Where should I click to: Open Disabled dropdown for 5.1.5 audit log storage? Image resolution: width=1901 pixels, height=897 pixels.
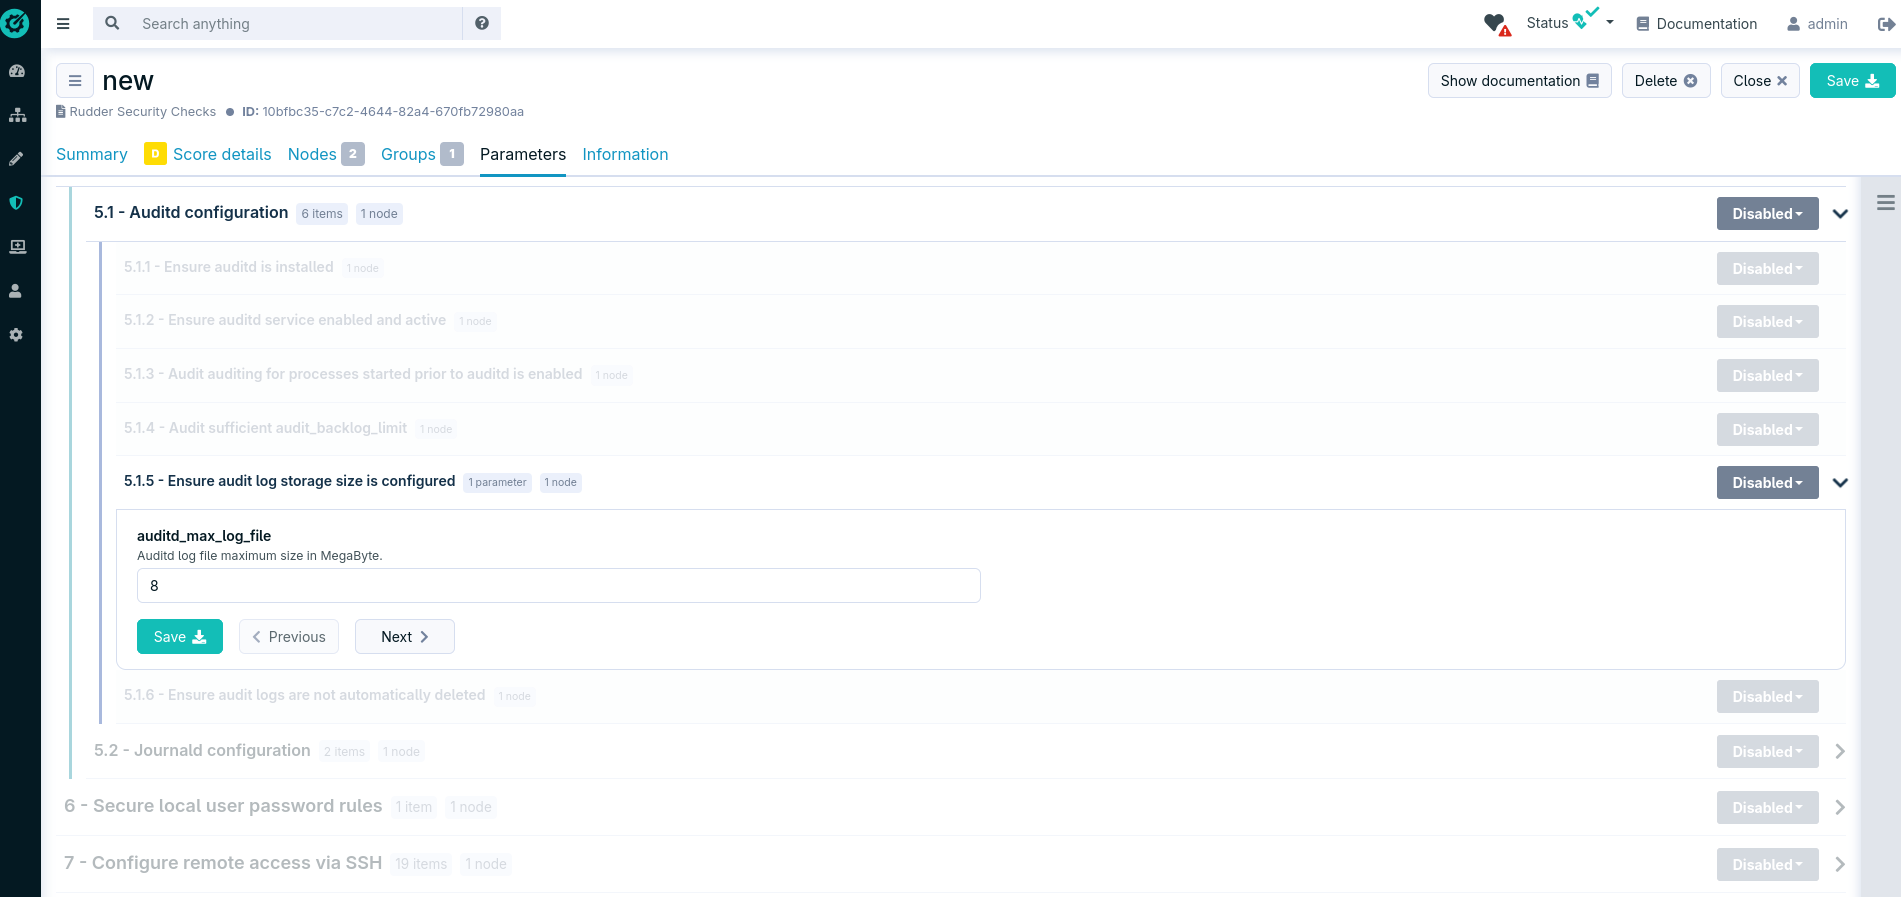pyautogui.click(x=1767, y=483)
